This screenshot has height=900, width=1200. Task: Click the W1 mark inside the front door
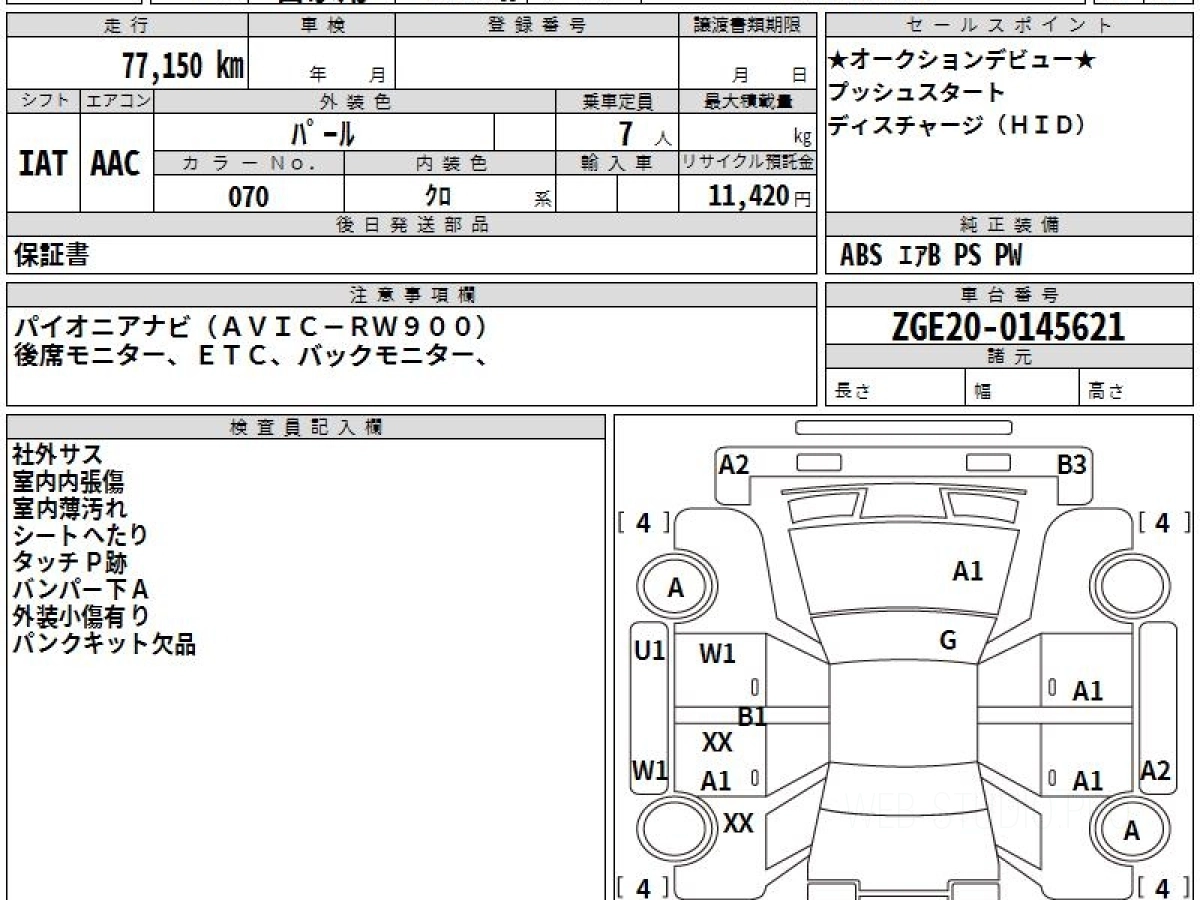717,655
